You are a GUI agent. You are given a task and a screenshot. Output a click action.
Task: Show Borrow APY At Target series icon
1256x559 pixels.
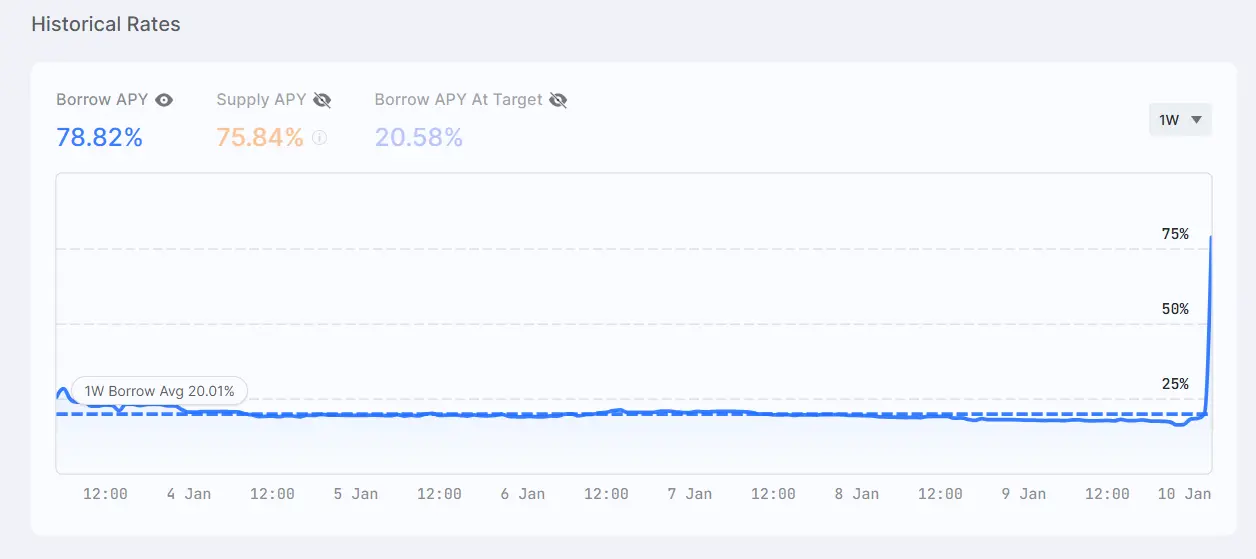(x=558, y=100)
